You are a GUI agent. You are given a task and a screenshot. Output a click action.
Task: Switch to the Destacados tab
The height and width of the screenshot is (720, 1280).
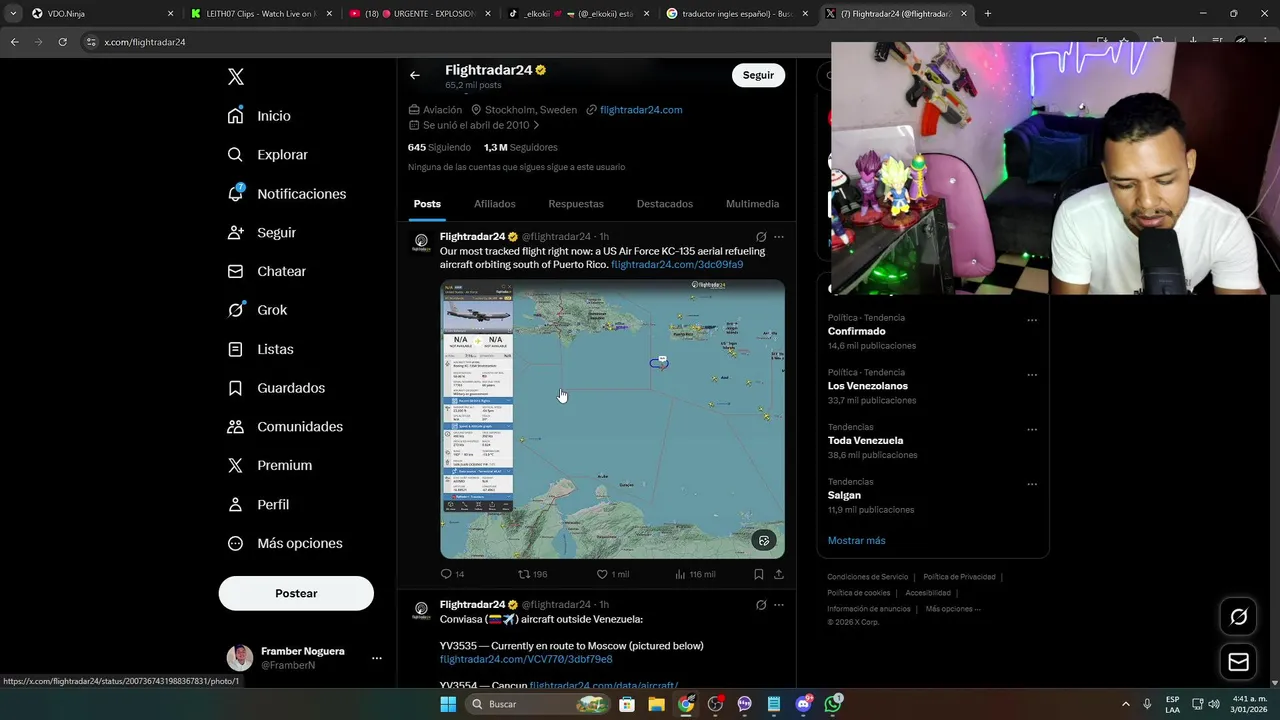pos(665,204)
